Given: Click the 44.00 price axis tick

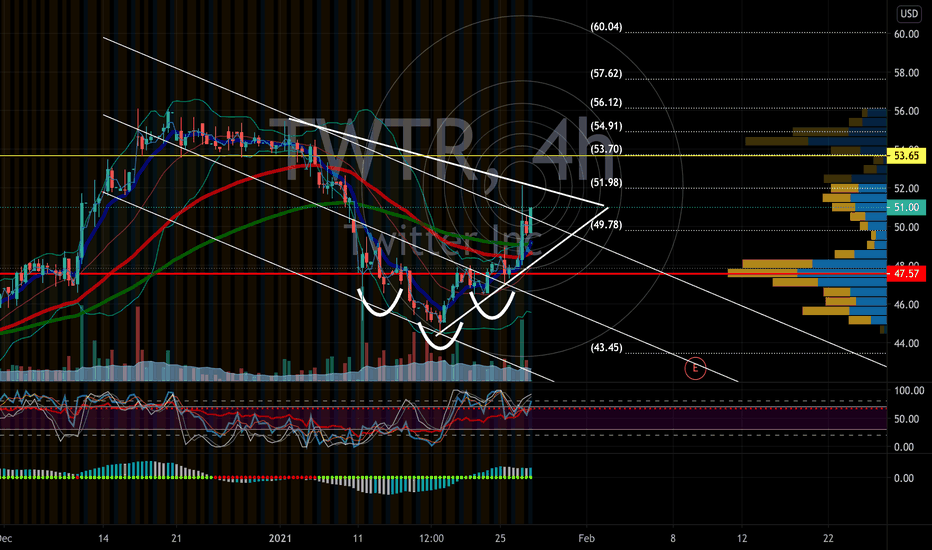Looking at the screenshot, I should [906, 344].
